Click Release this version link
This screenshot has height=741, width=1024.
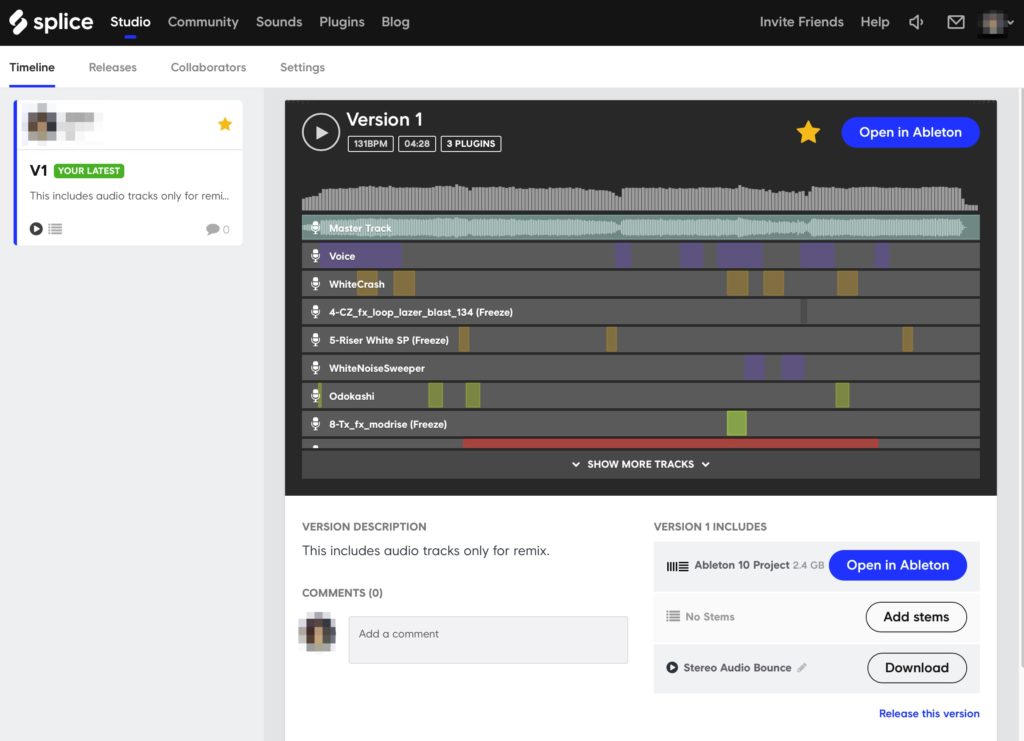tap(929, 714)
